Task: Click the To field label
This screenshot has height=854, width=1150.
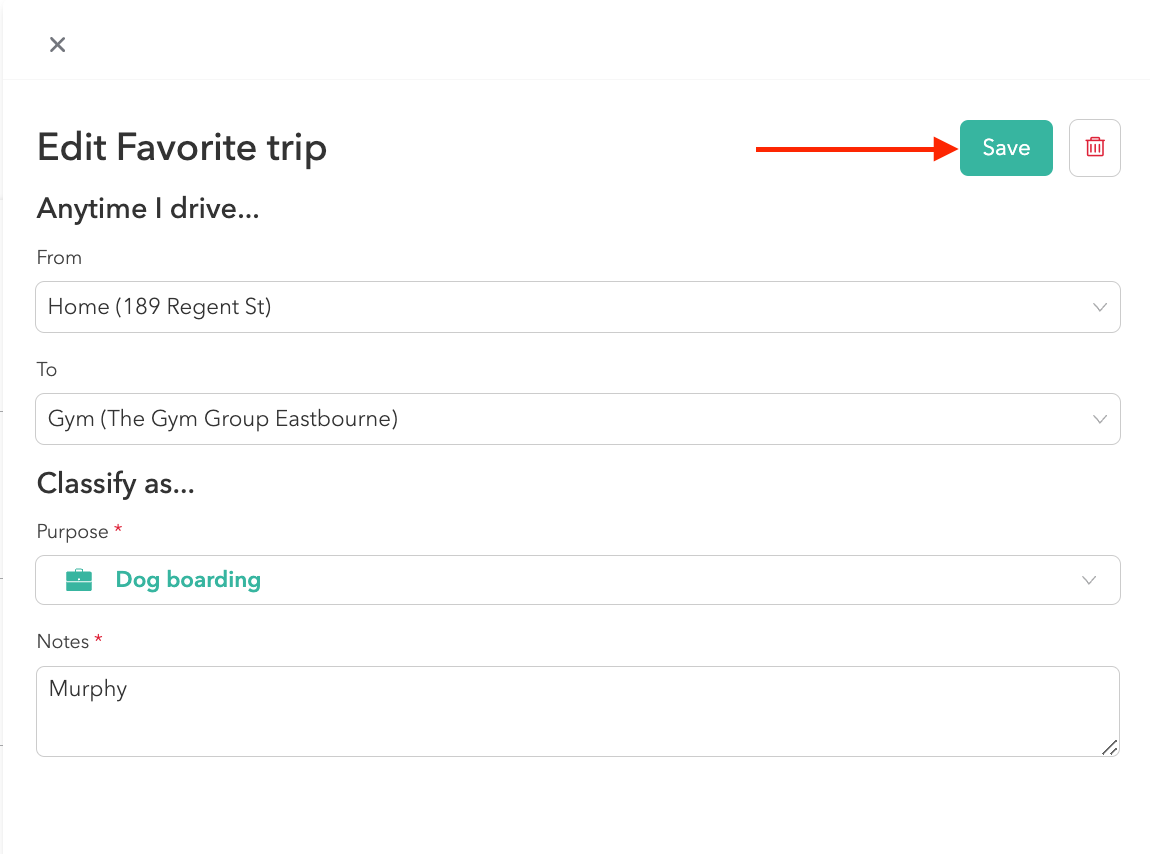Action: (x=47, y=369)
